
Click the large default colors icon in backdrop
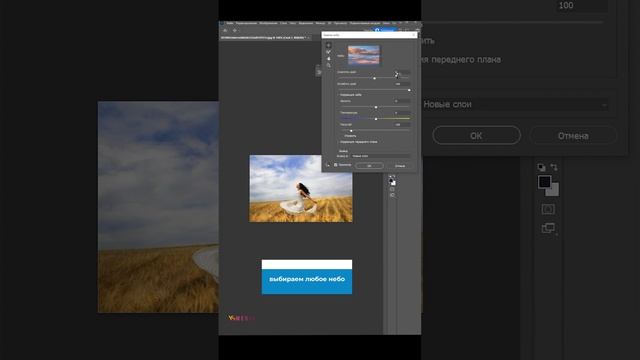[x=541, y=167]
